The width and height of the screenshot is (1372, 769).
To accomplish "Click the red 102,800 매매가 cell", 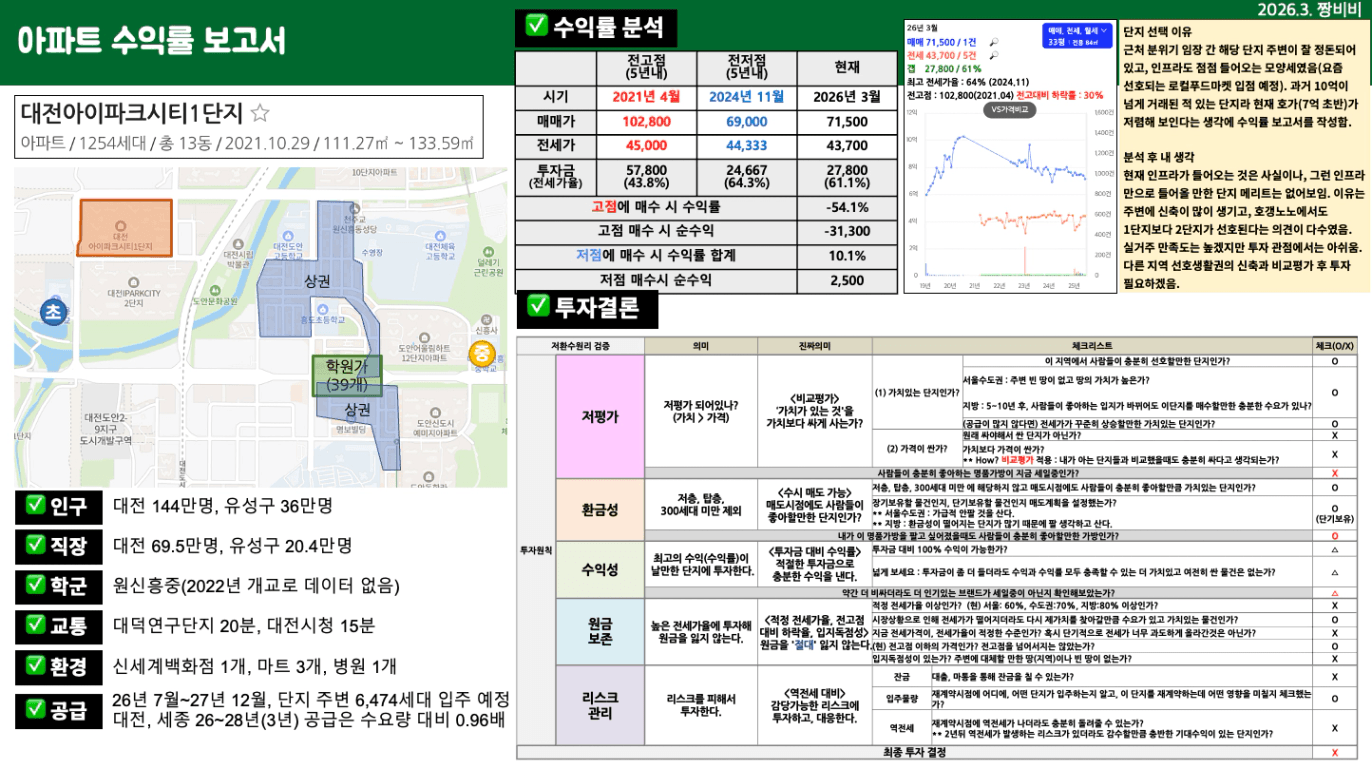I will click(646, 121).
